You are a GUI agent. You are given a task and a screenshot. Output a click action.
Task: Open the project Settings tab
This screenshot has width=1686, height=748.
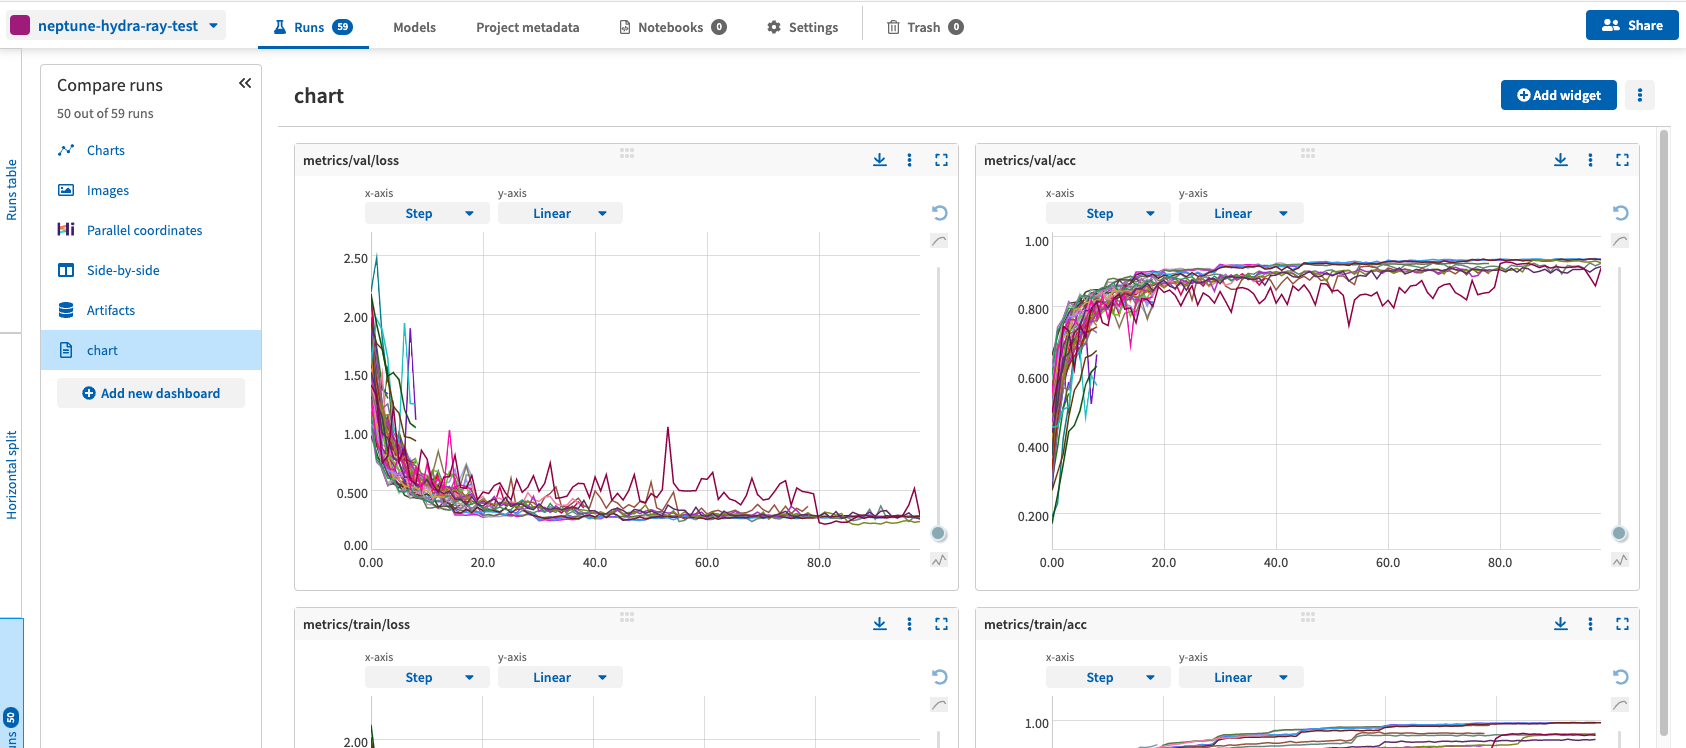point(802,27)
